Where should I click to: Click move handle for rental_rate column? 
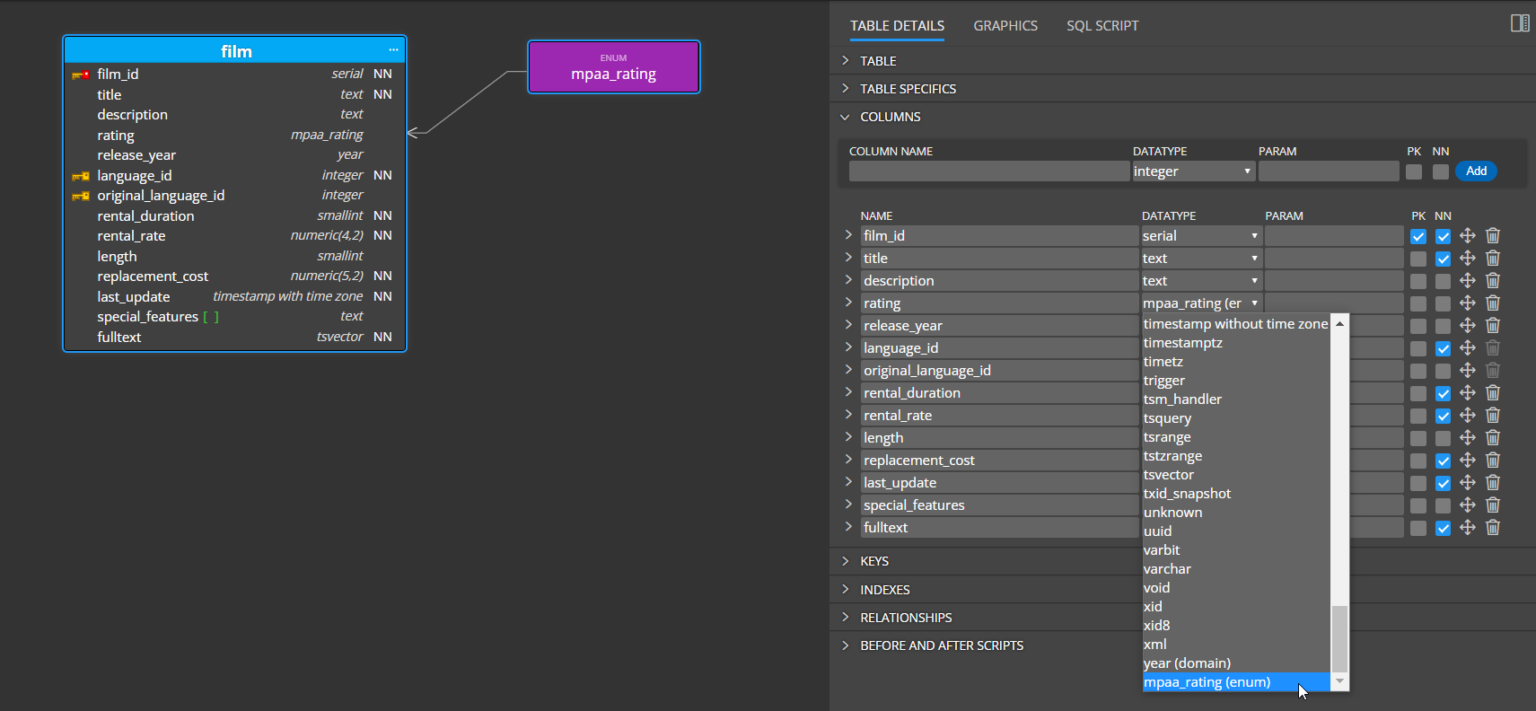(x=1467, y=415)
